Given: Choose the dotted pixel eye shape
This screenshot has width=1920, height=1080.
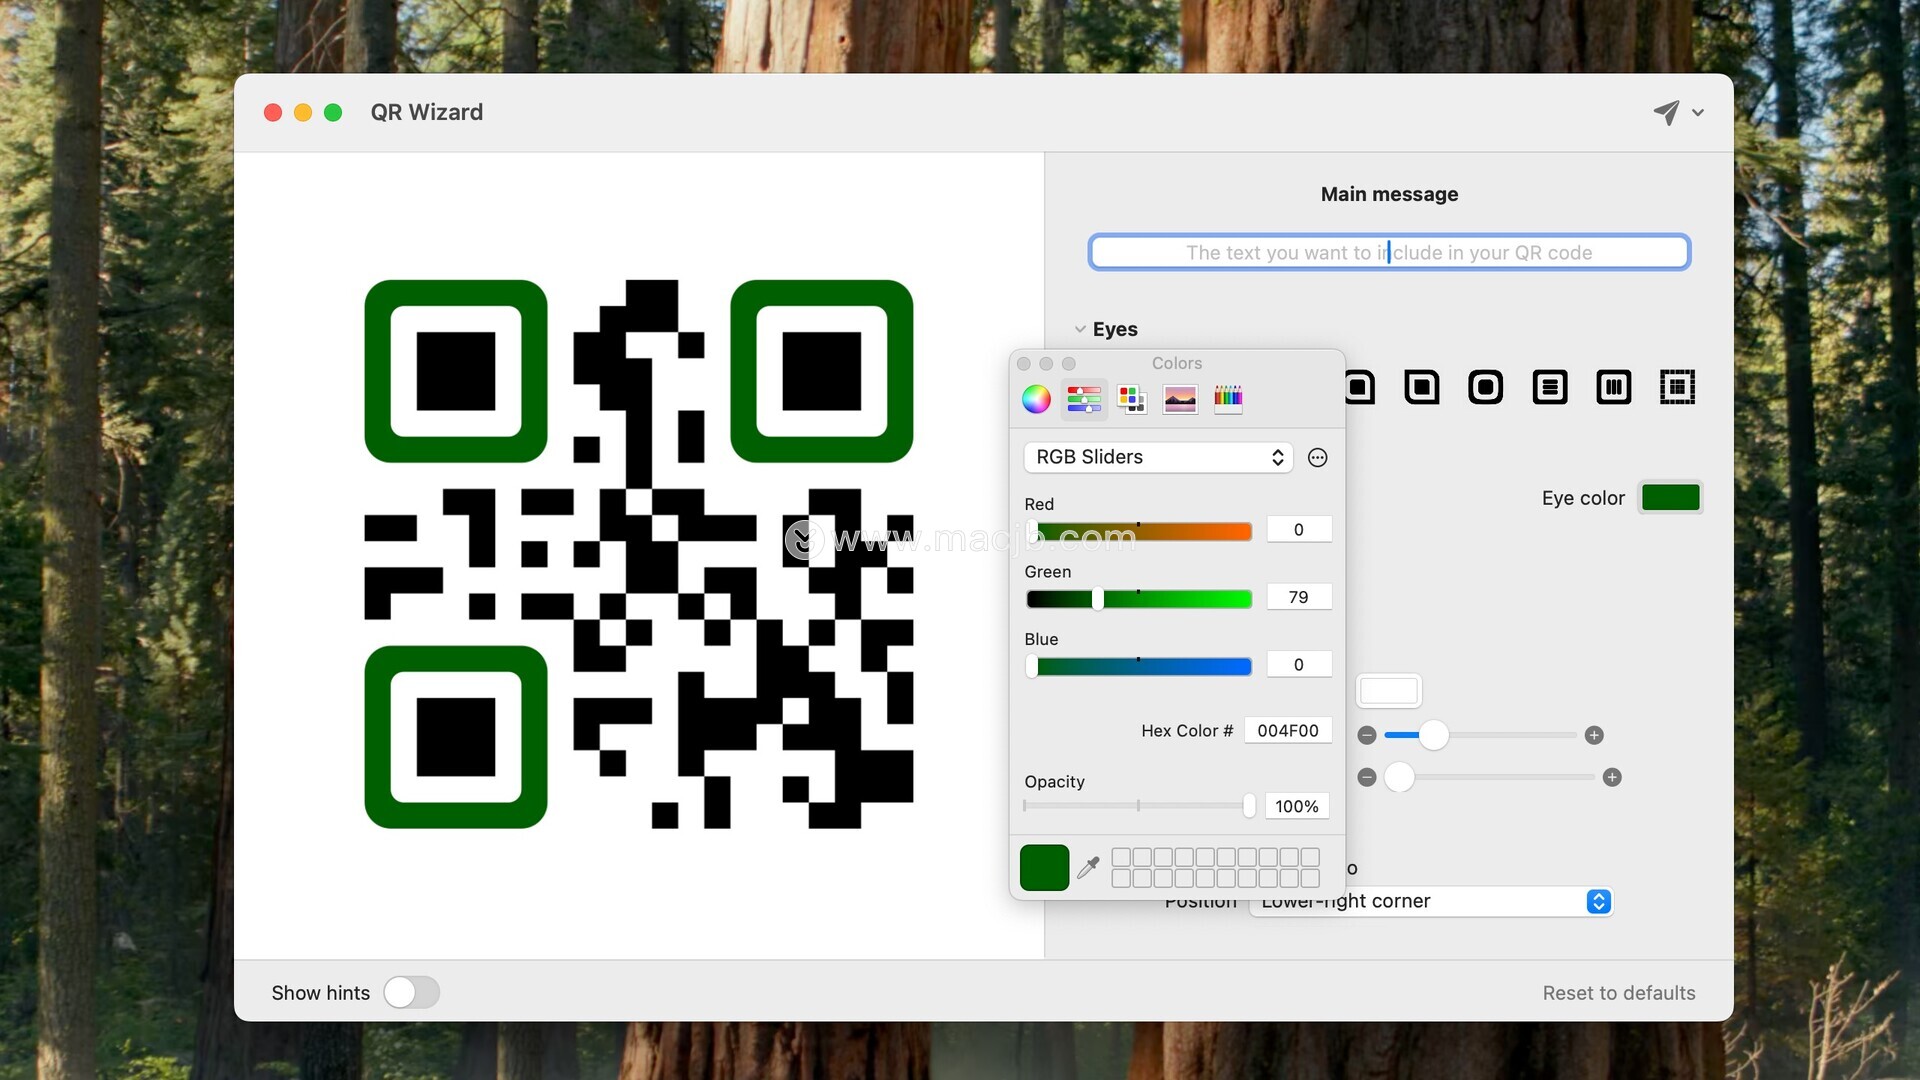Looking at the screenshot, I should 1677,386.
